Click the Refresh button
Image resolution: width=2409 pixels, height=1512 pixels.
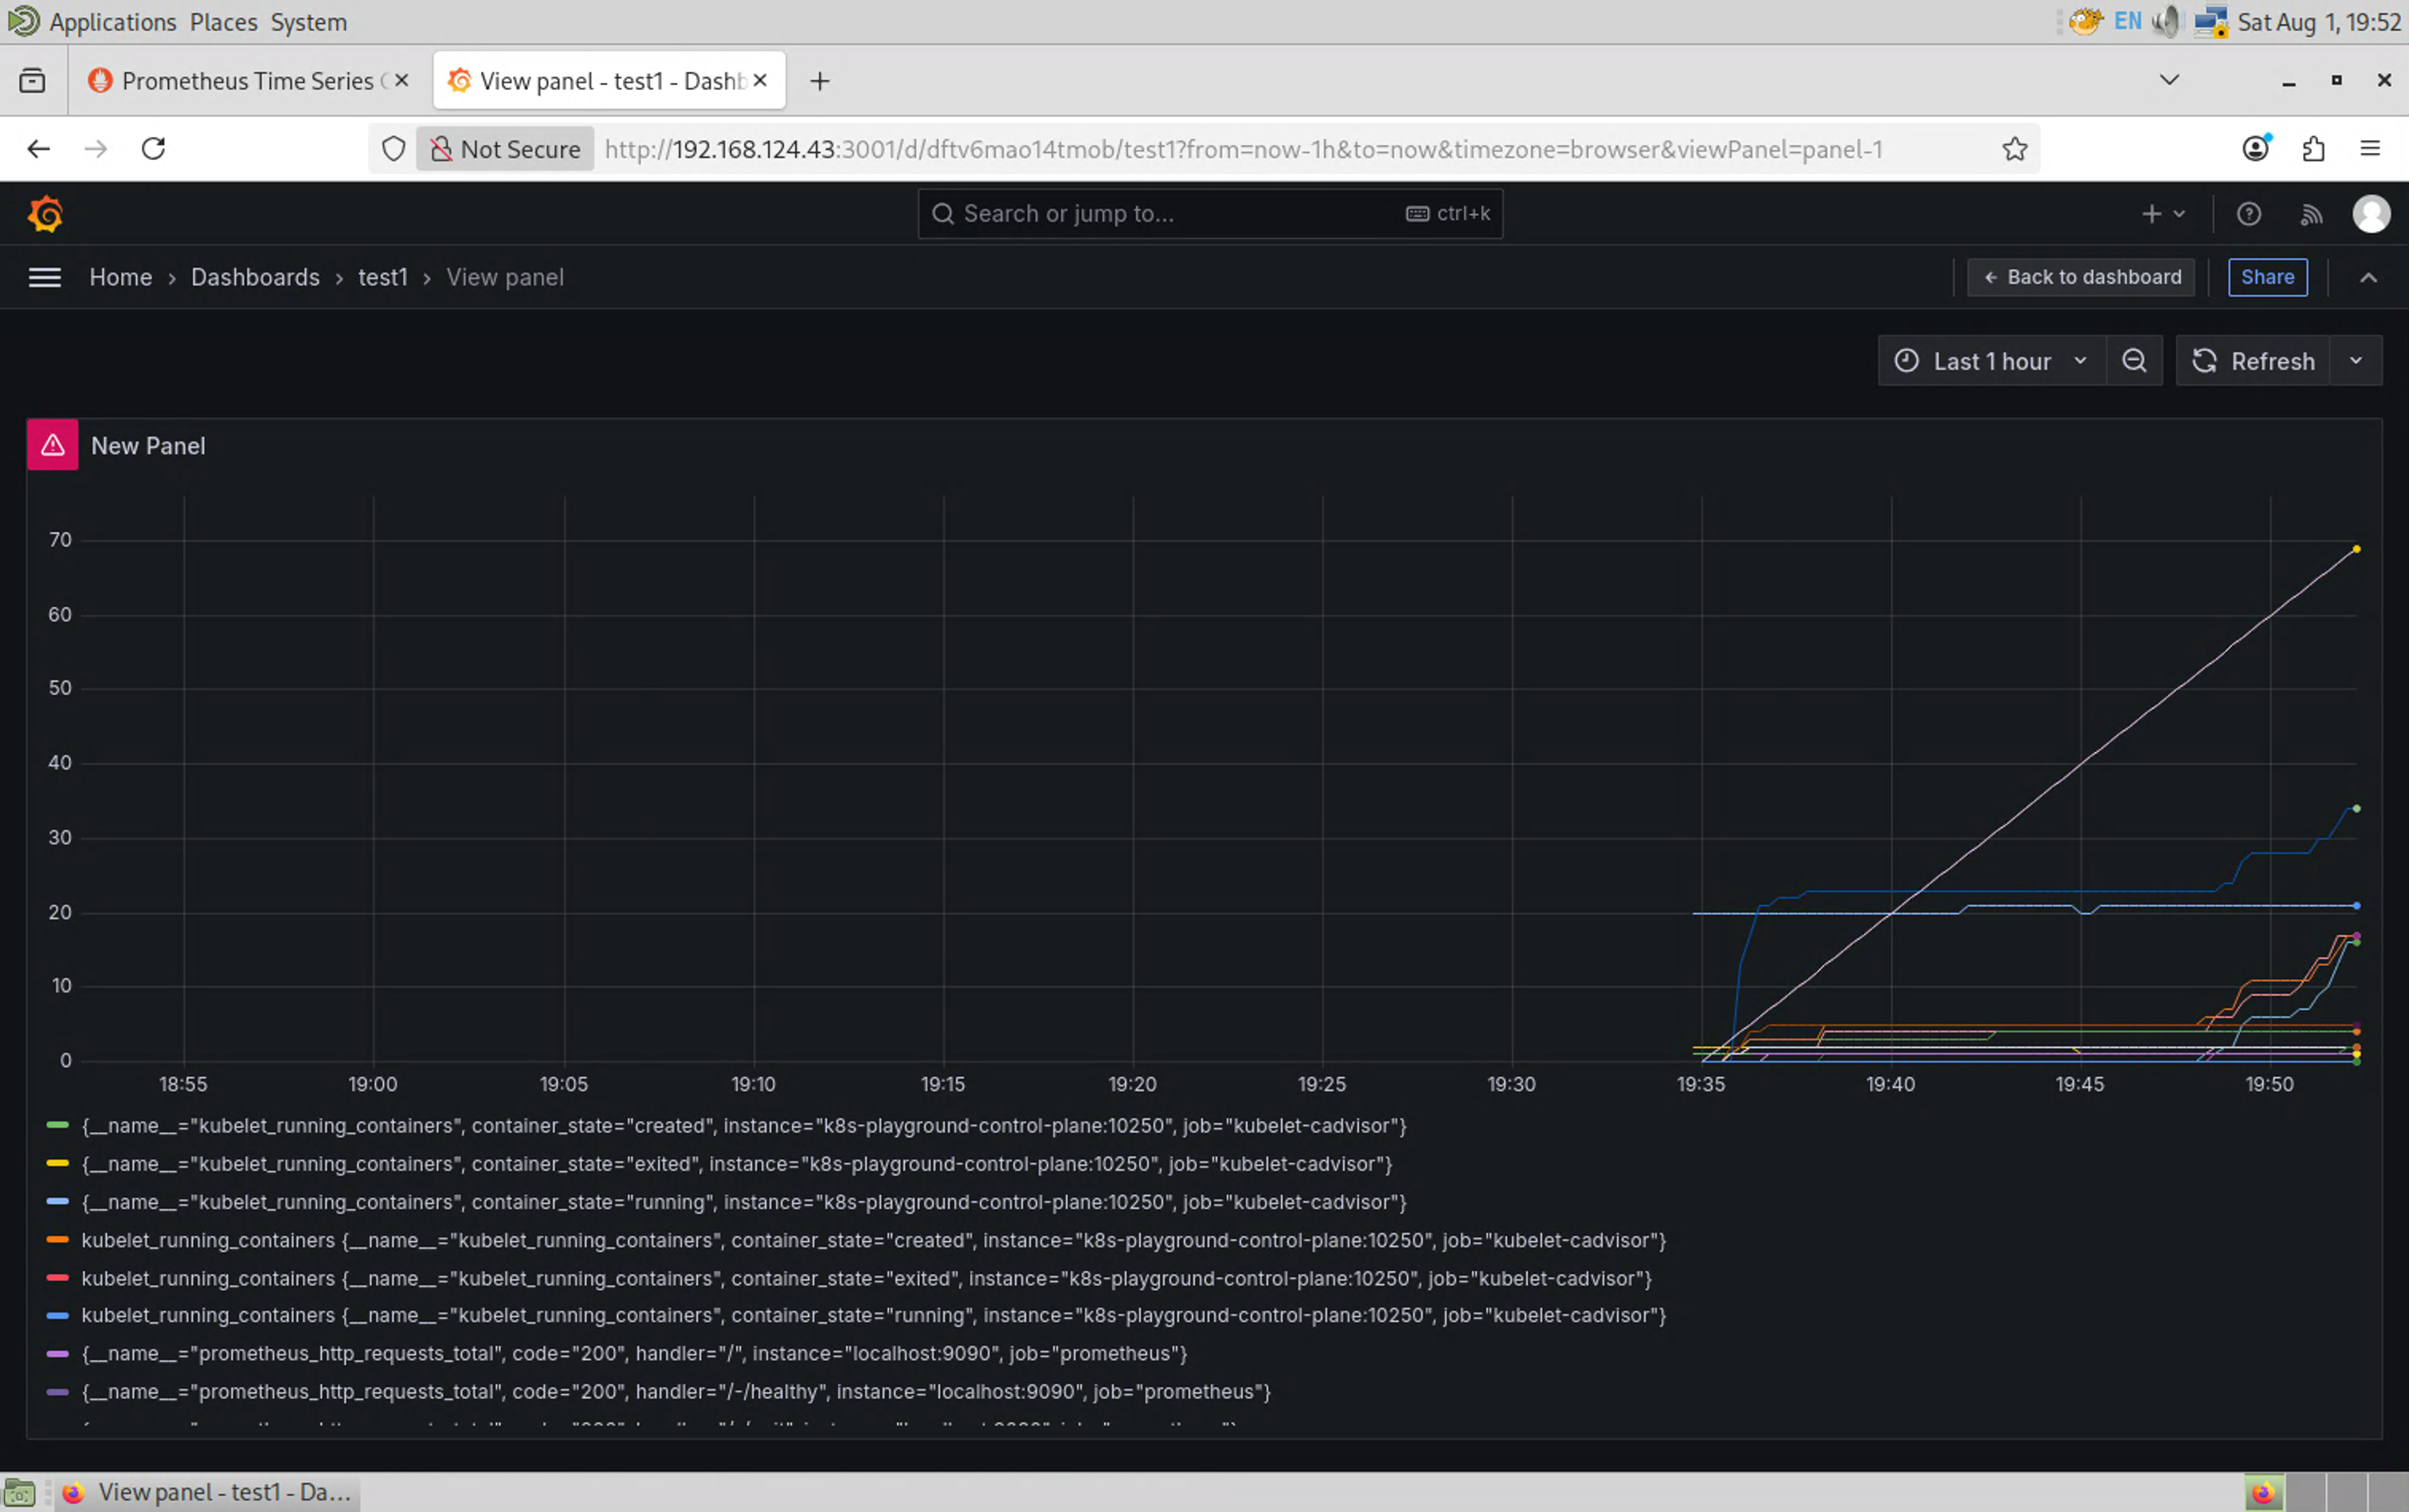2254,361
